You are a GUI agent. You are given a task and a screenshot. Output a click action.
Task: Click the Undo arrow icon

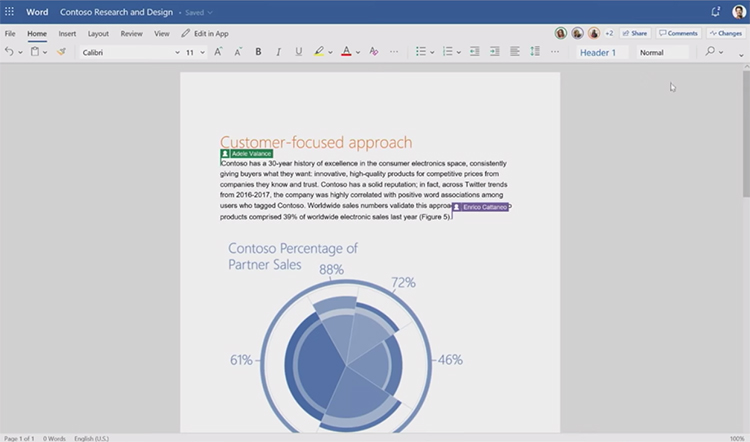tap(9, 52)
